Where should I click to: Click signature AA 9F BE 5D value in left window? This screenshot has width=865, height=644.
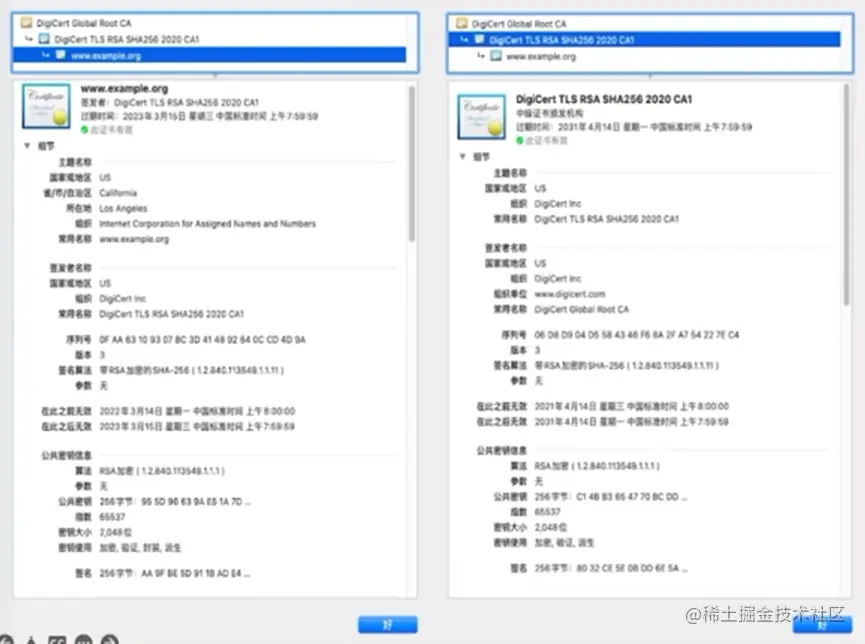pos(175,573)
